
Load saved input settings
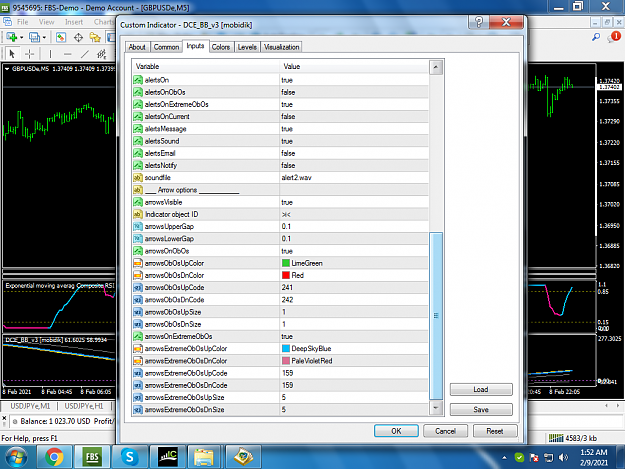[x=481, y=389]
